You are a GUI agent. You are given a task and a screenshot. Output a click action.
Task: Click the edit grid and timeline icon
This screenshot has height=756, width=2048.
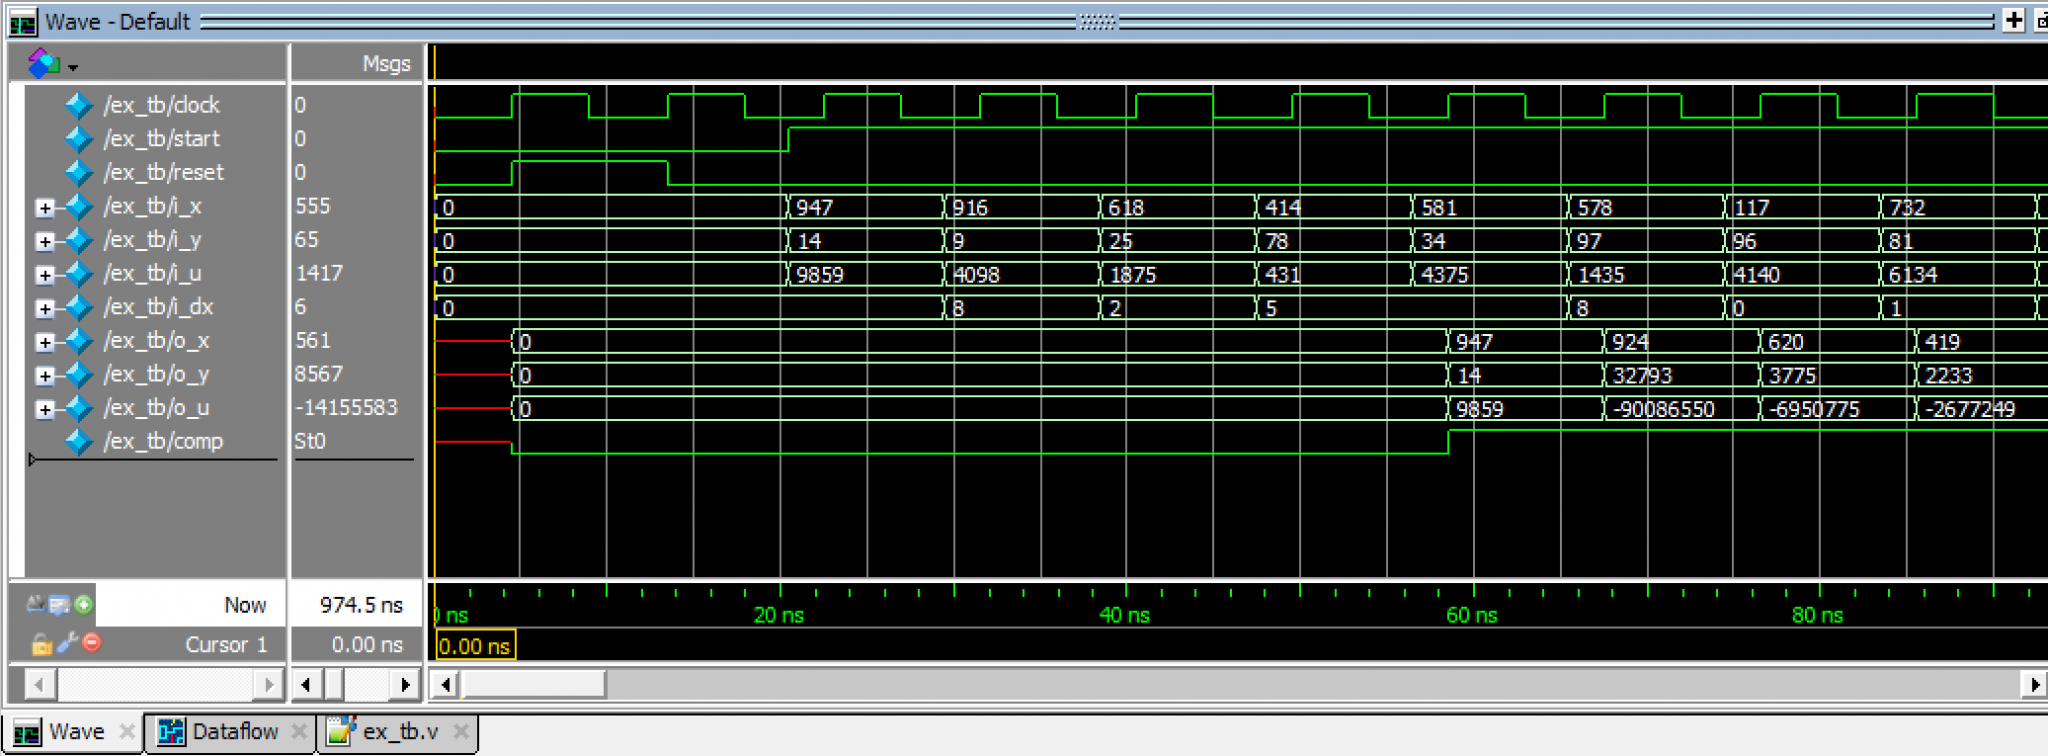(x=59, y=604)
